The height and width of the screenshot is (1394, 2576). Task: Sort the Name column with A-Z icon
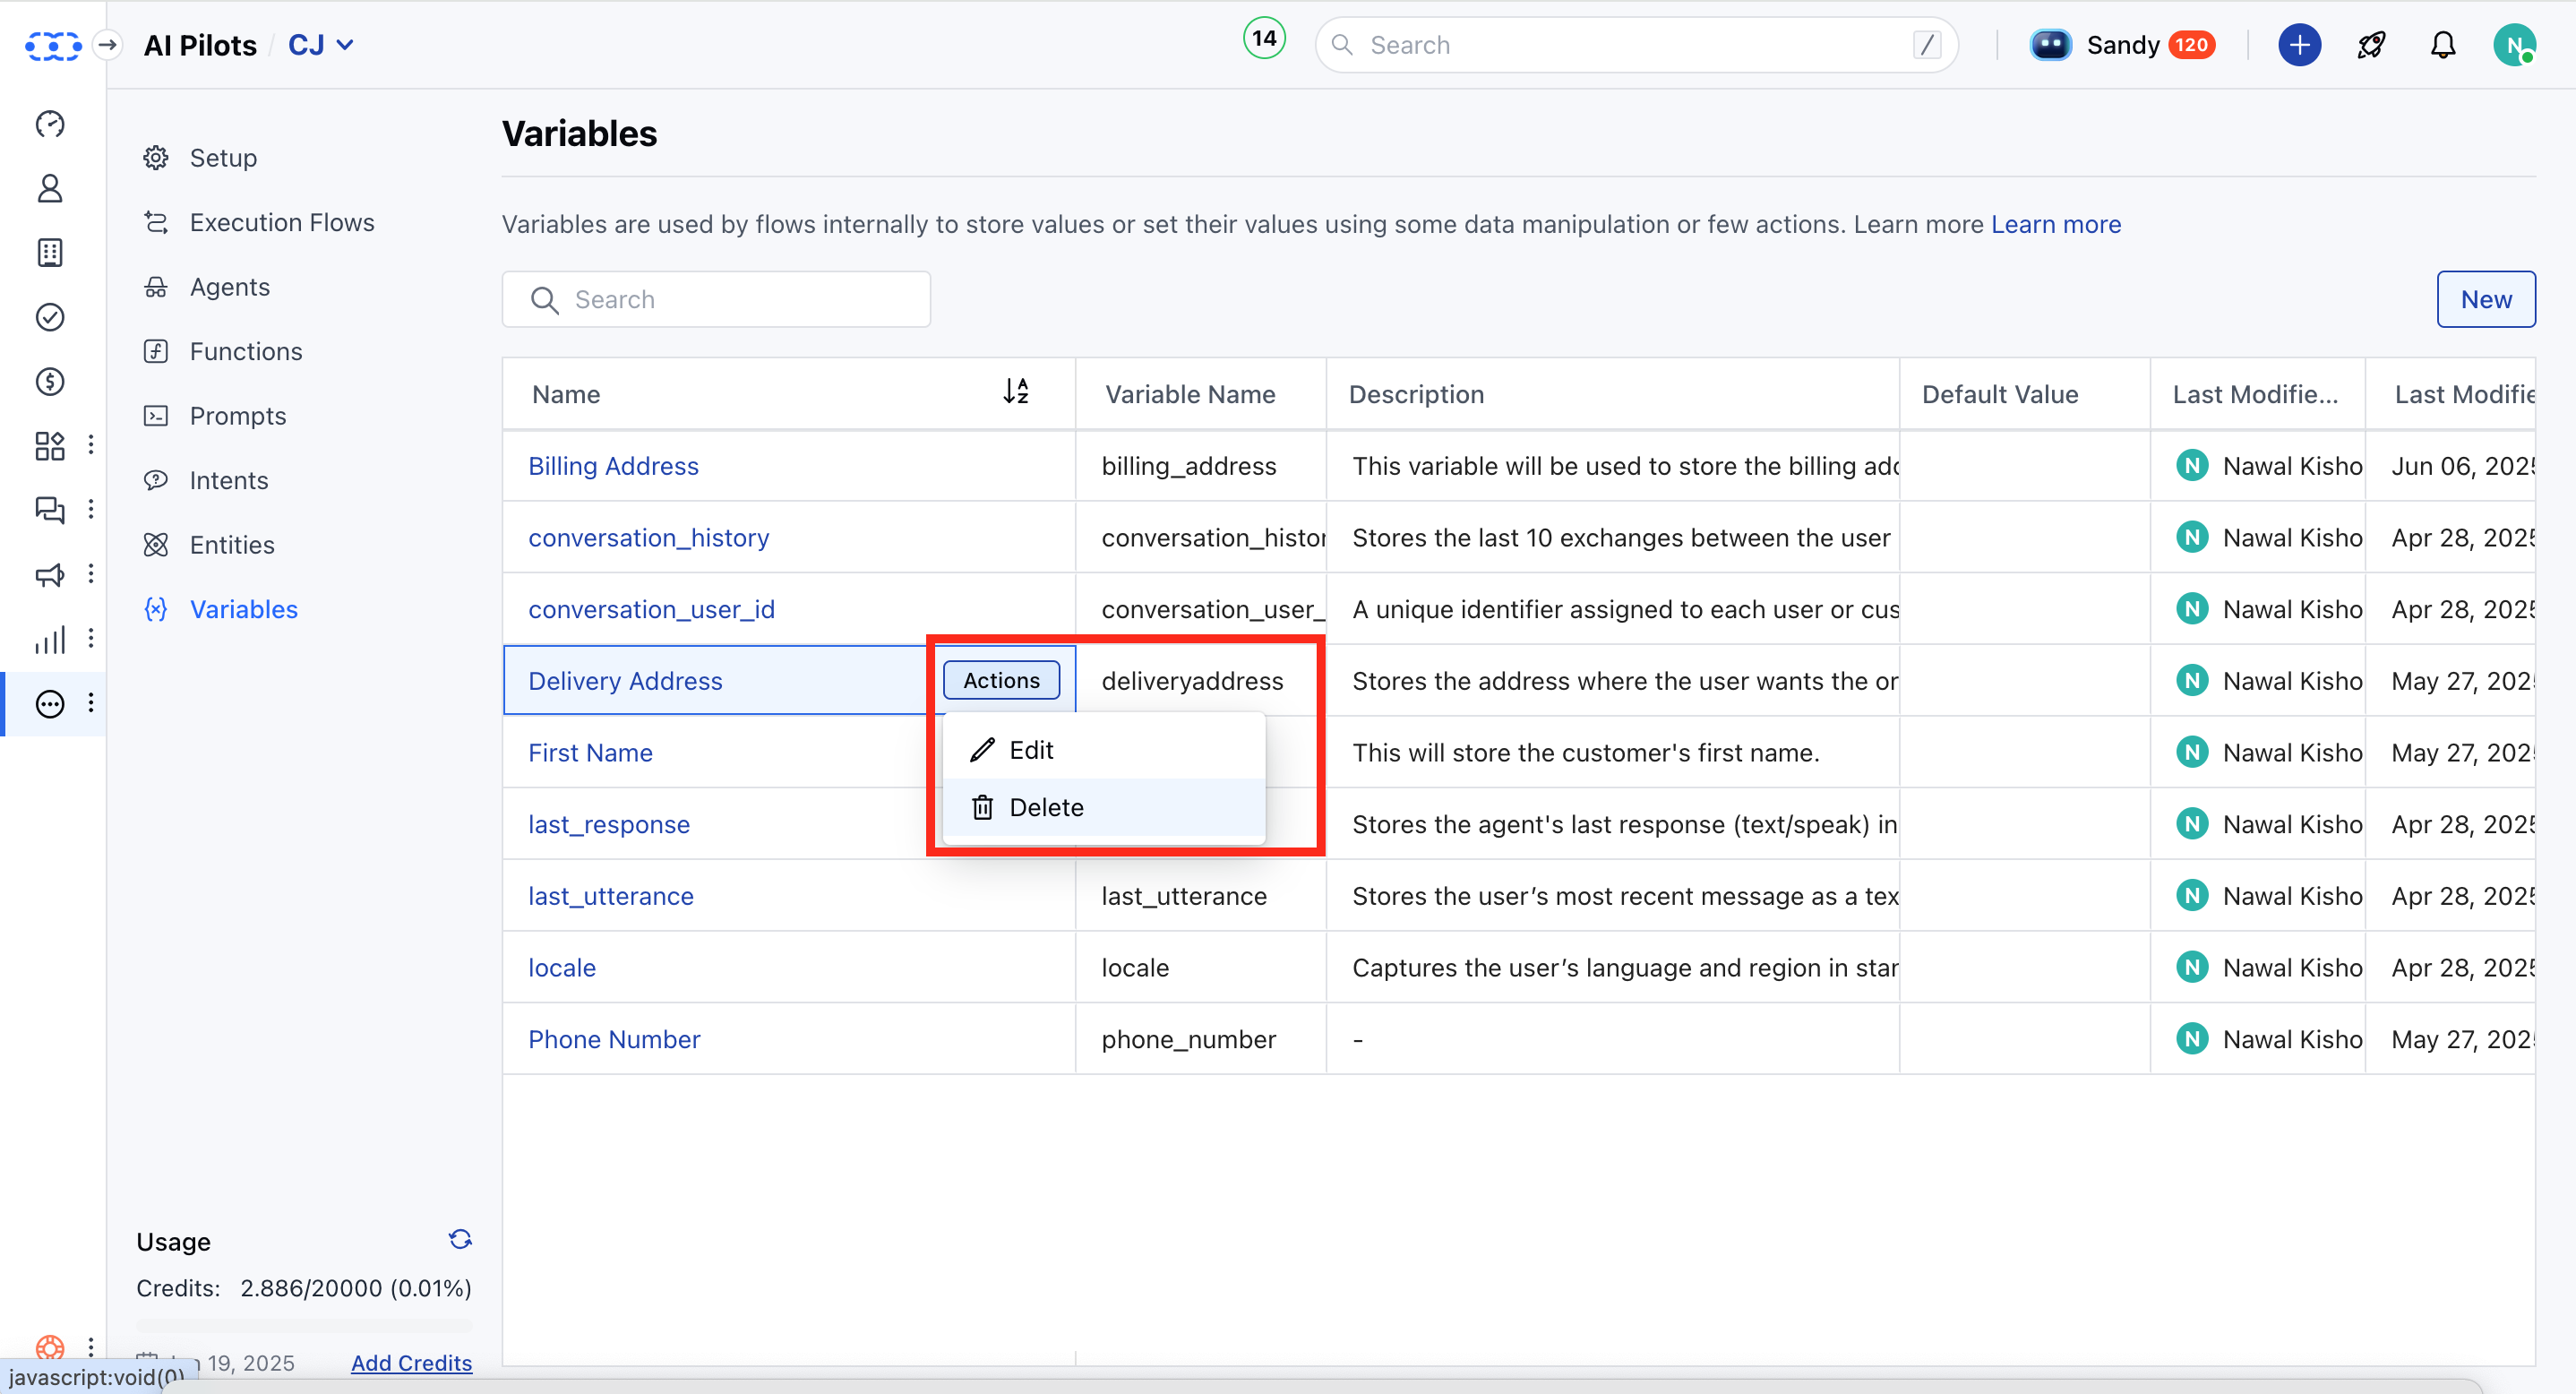click(x=1016, y=391)
